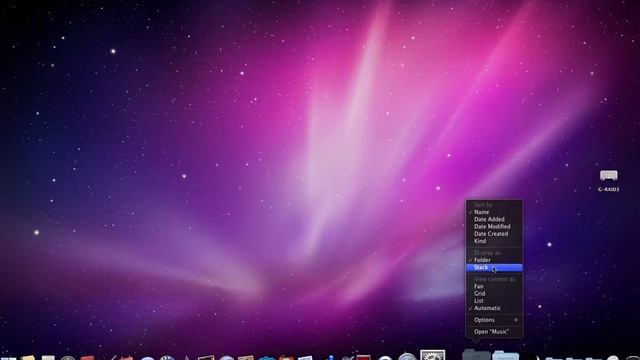Open System Preferences from the dock
Image resolution: width=640 pixels, height=360 pixels.
pyautogui.click(x=433, y=355)
